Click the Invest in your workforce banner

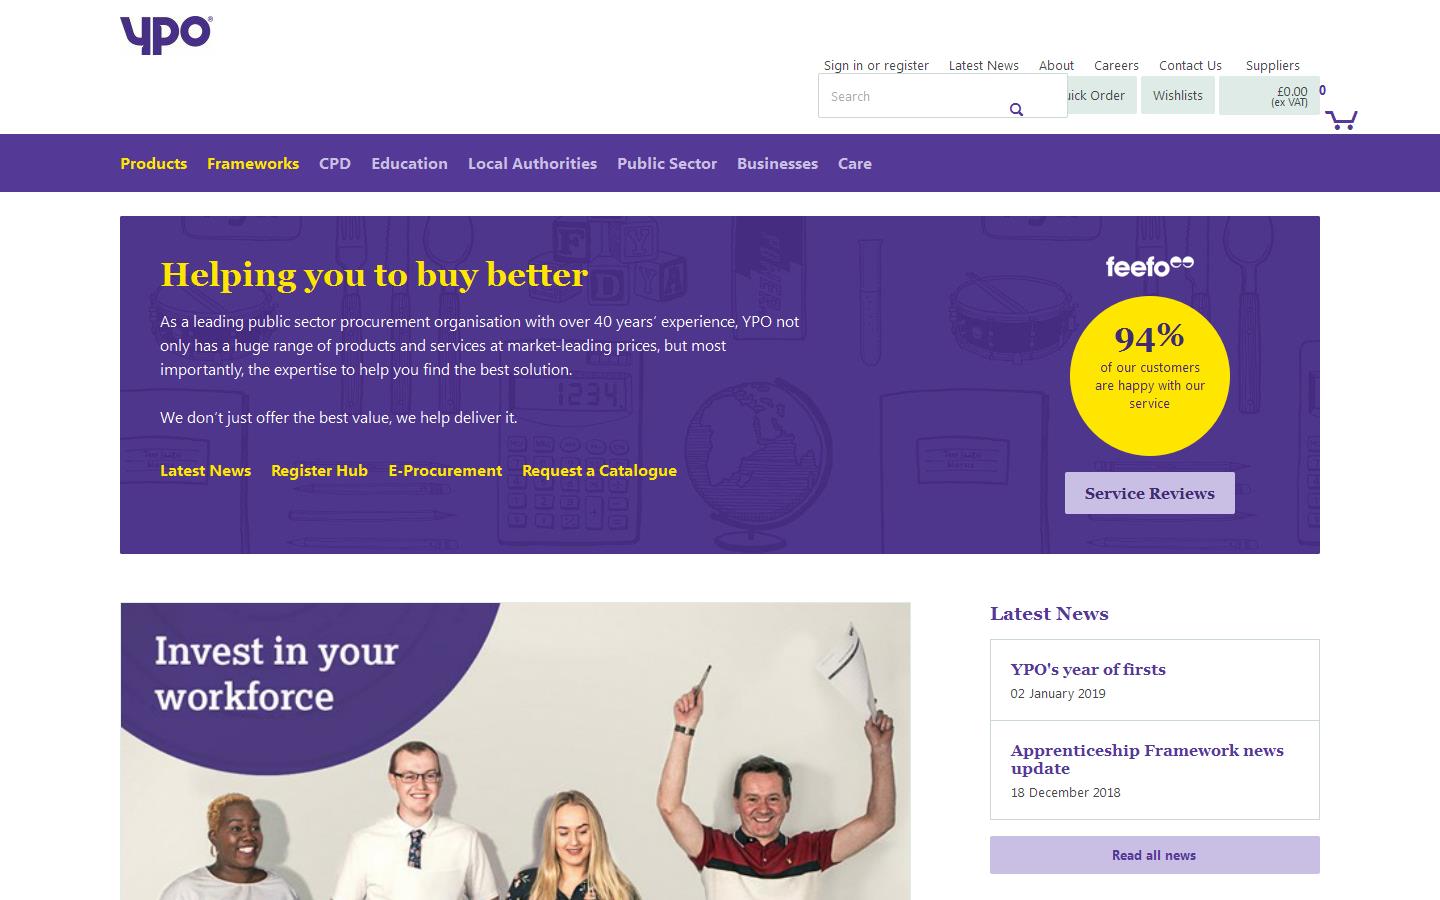tap(515, 751)
